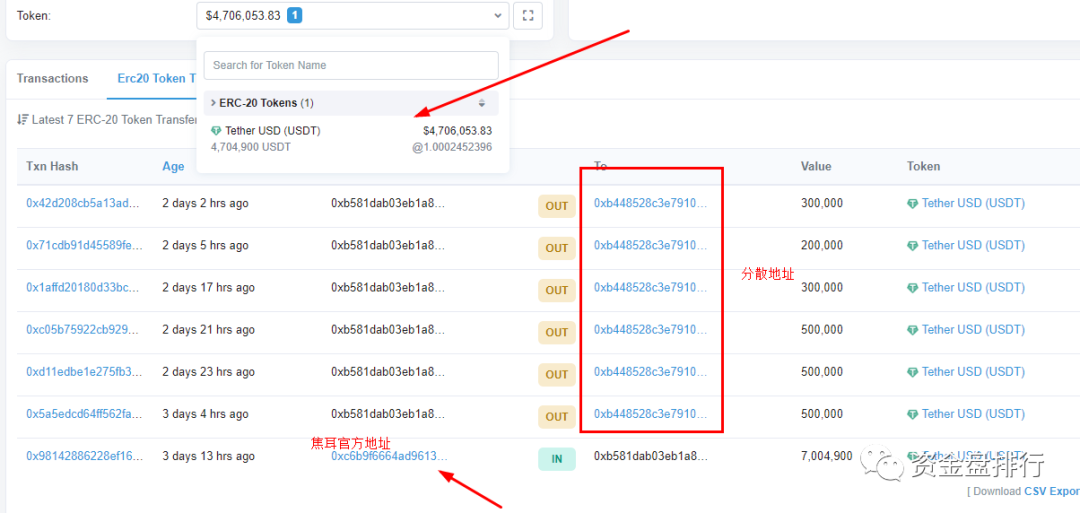Open recipient address in 2 days 23 hrs row
1080x513 pixels.
coord(651,372)
